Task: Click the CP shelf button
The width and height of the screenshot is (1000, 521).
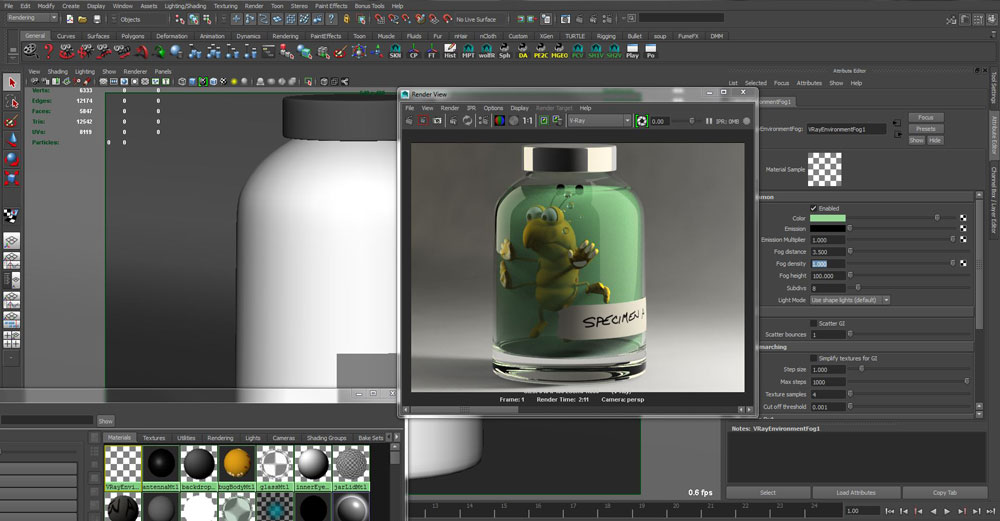Action: pyautogui.click(x=413, y=51)
